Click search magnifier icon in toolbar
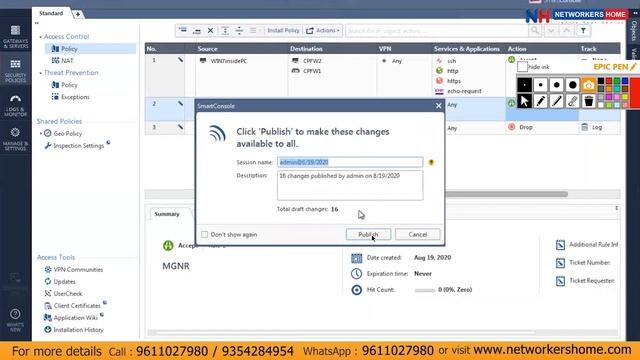The height and width of the screenshot is (360, 640). point(534,31)
